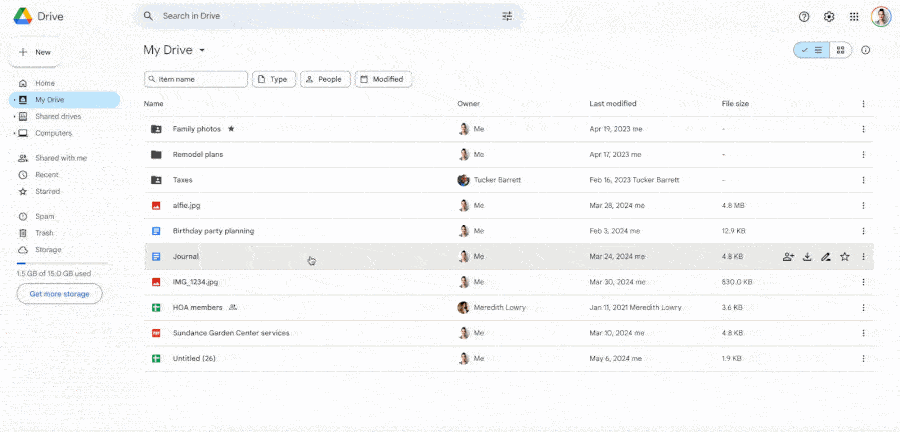Switch to grid layout view

tap(841, 50)
